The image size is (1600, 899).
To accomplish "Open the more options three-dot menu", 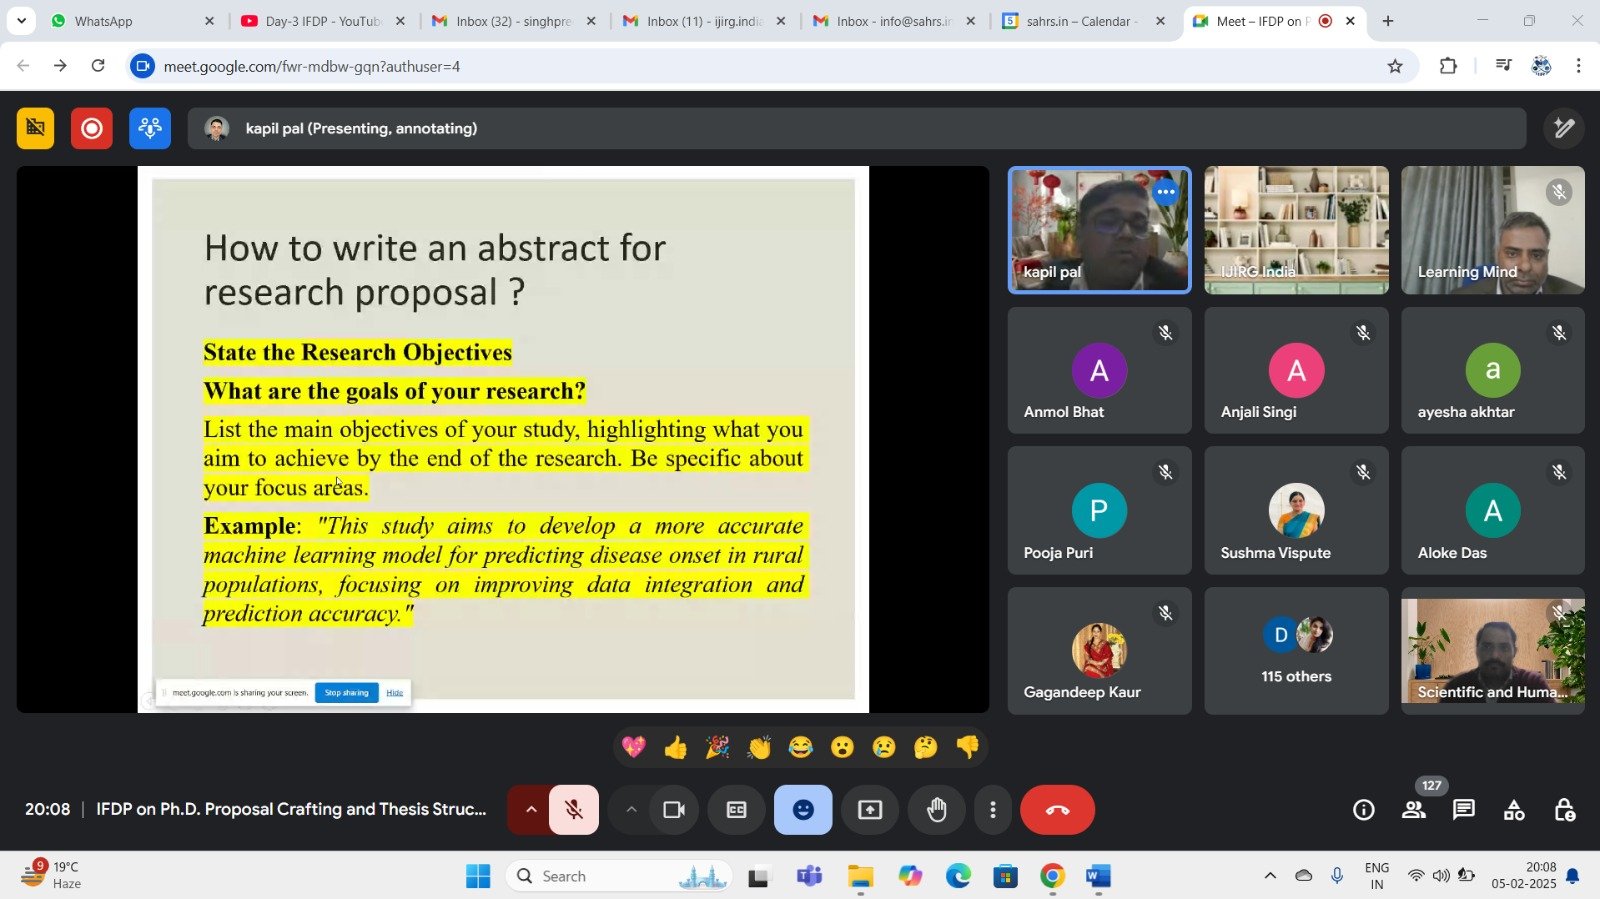I will click(x=992, y=810).
